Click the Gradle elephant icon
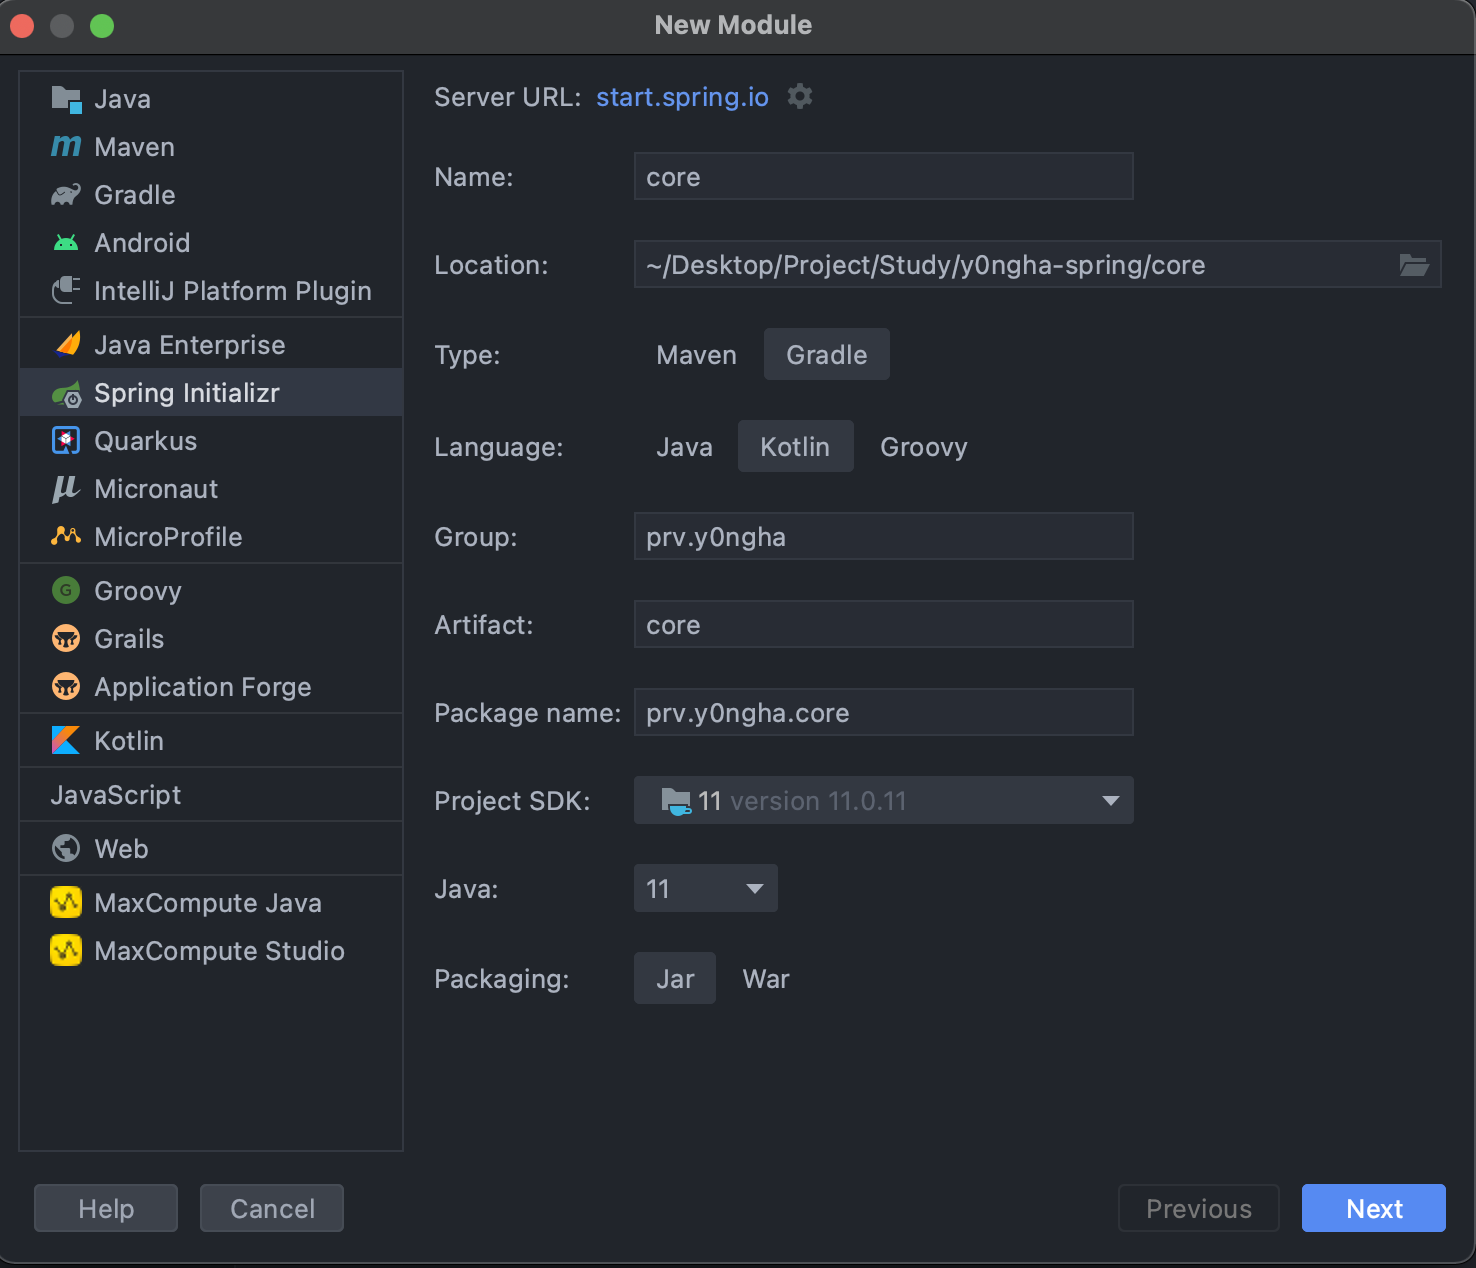This screenshot has width=1476, height=1268. click(x=66, y=195)
